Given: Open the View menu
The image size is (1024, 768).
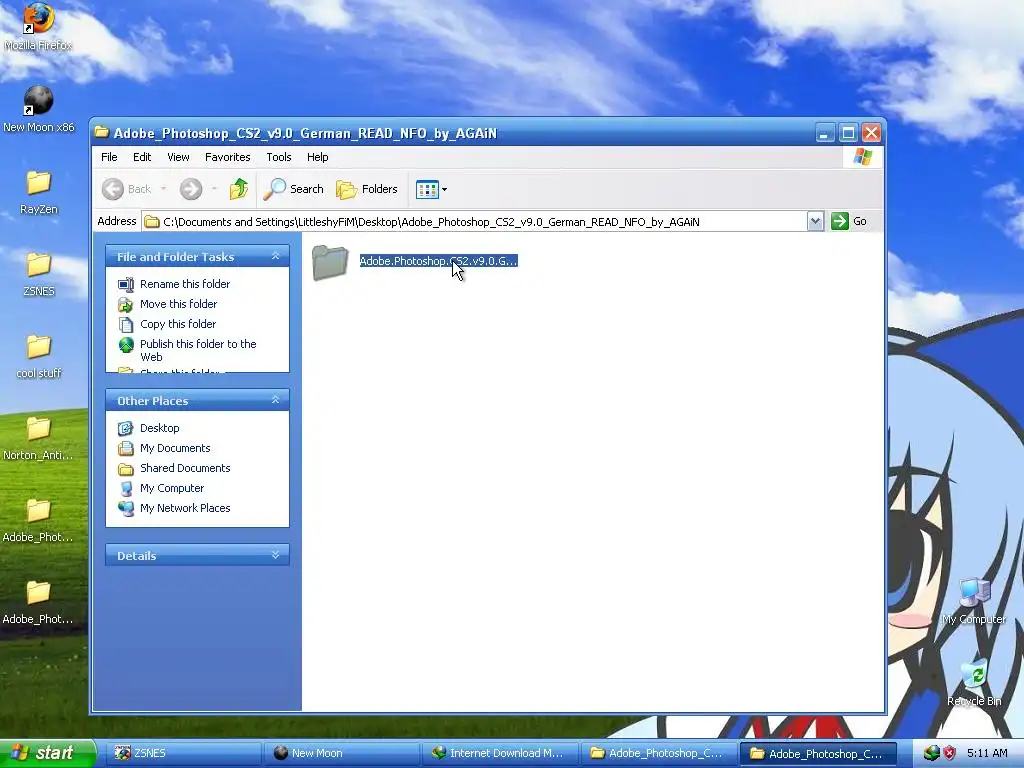Looking at the screenshot, I should pos(178,157).
